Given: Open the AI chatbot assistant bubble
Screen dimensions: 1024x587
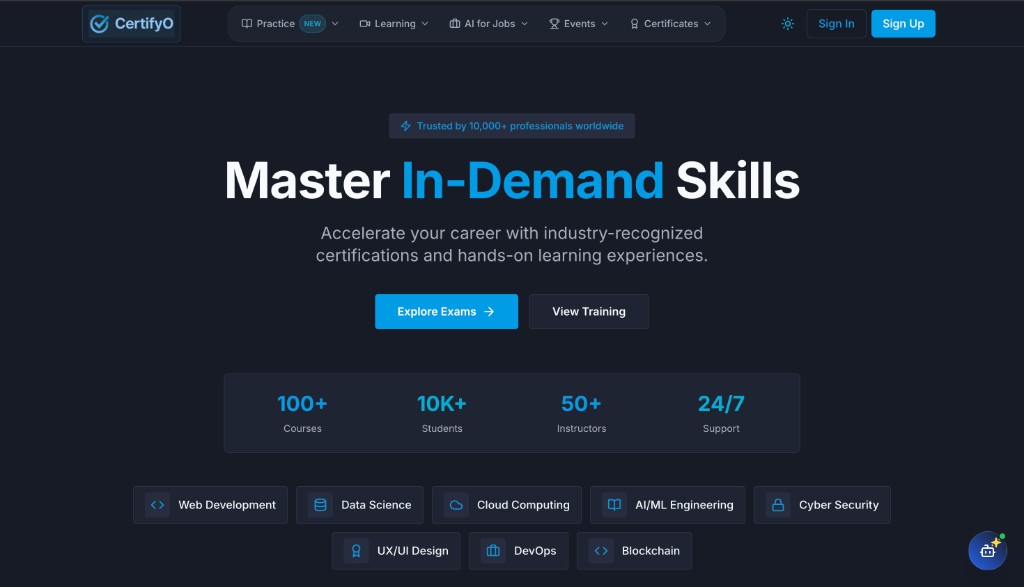Looking at the screenshot, I should (987, 550).
